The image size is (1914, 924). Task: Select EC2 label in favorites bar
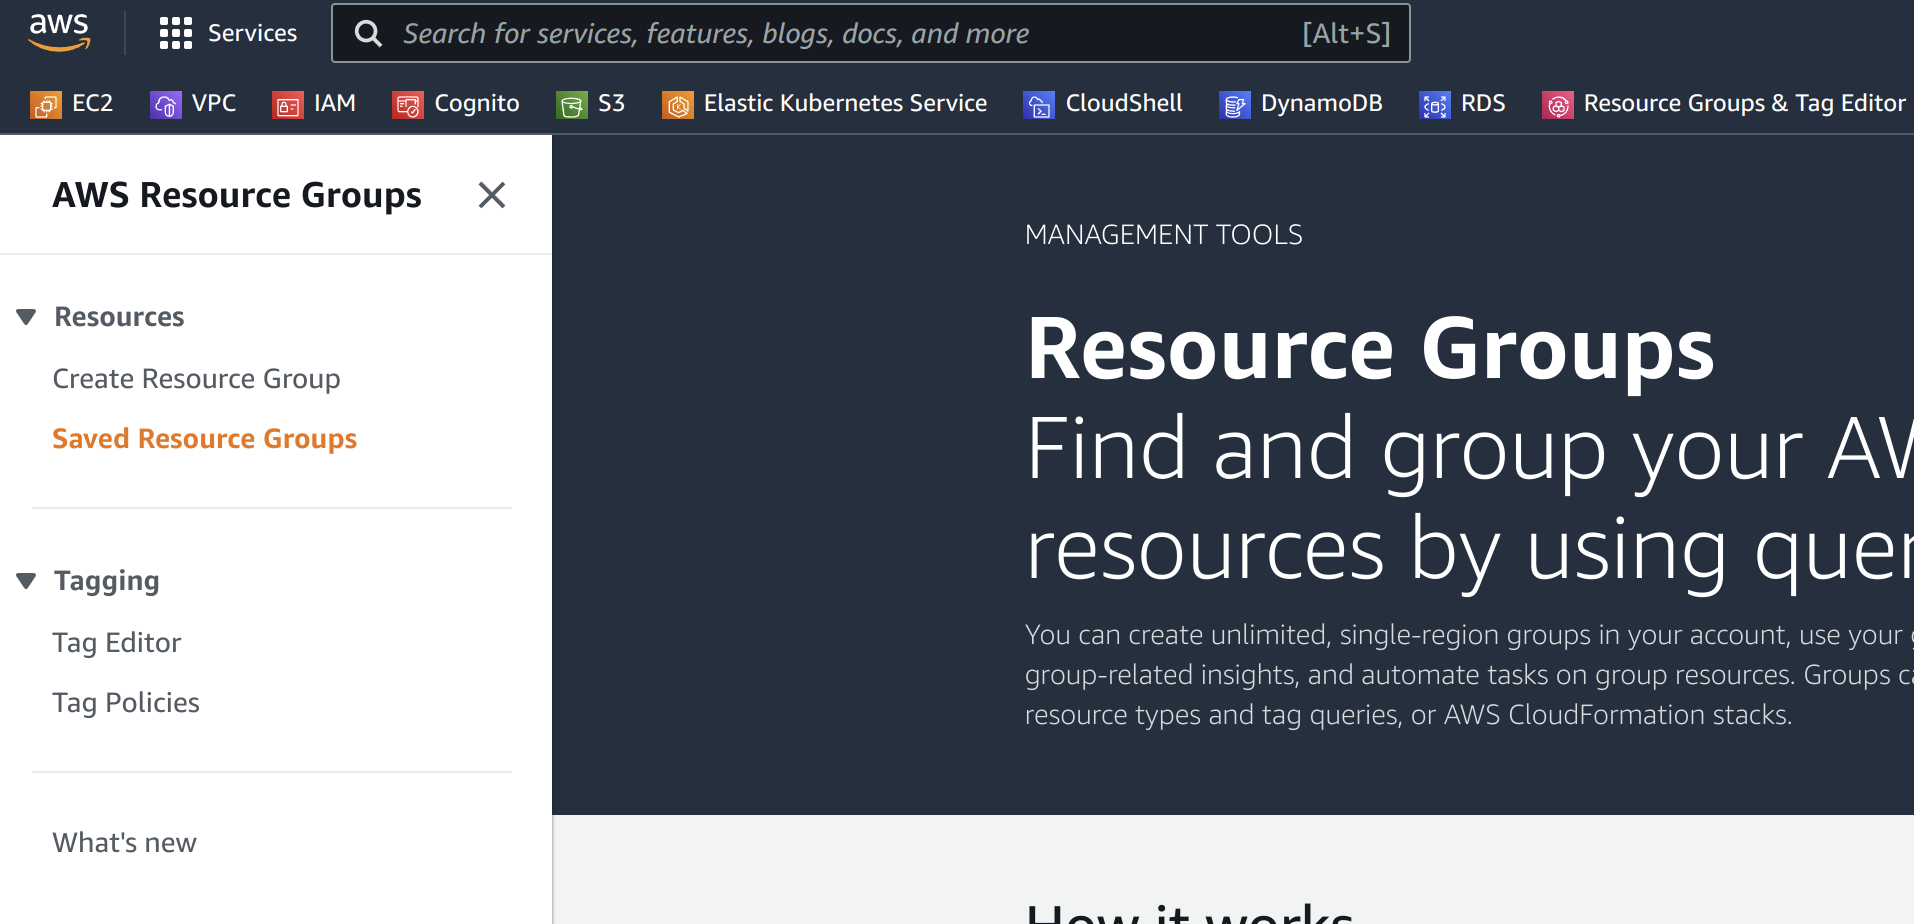pos(92,103)
